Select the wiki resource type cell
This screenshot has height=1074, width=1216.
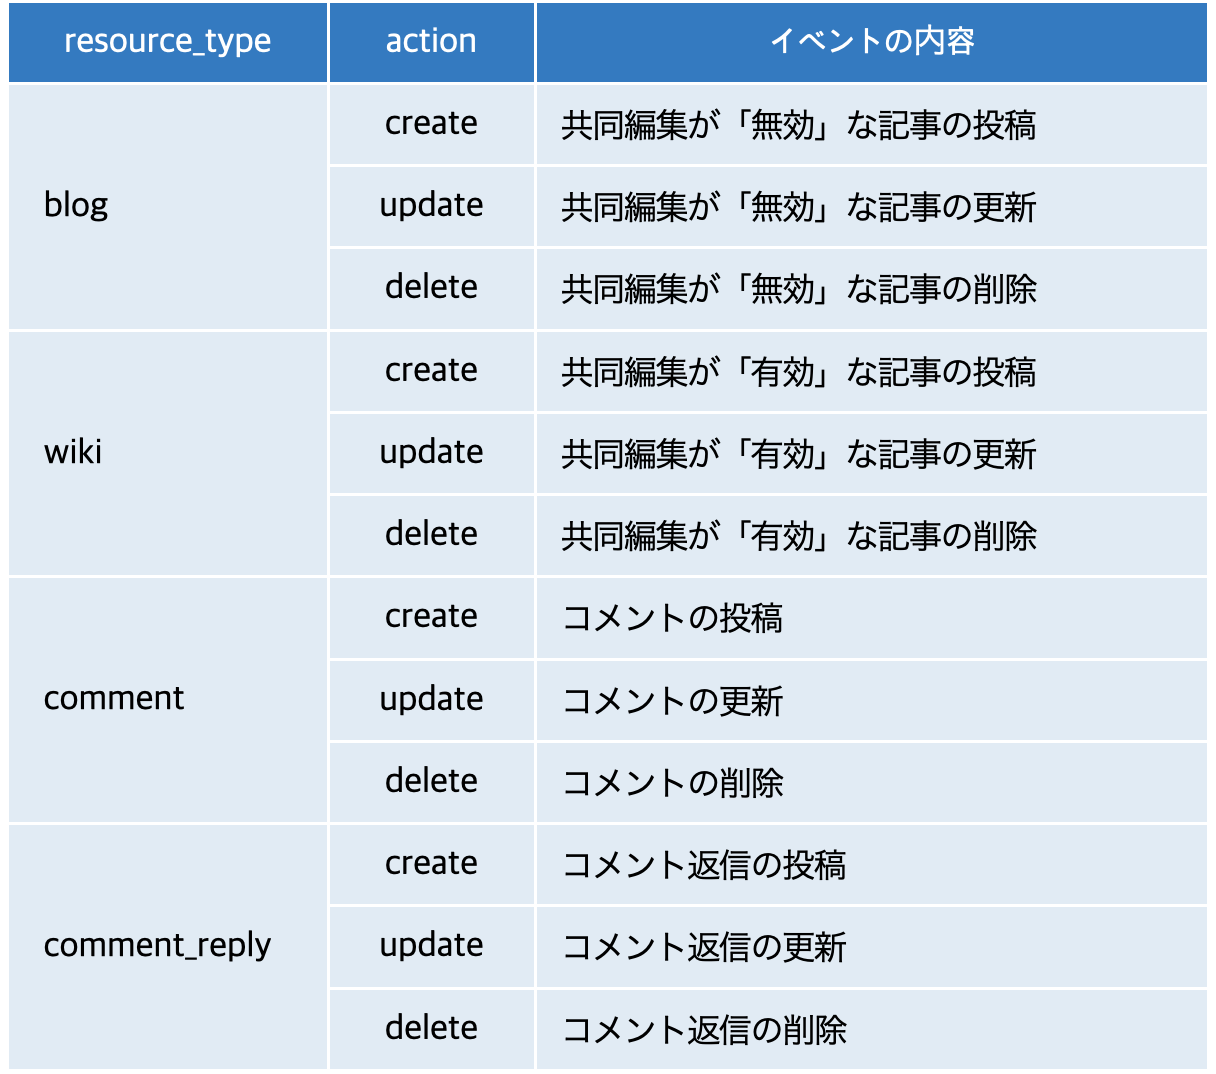click(x=73, y=452)
